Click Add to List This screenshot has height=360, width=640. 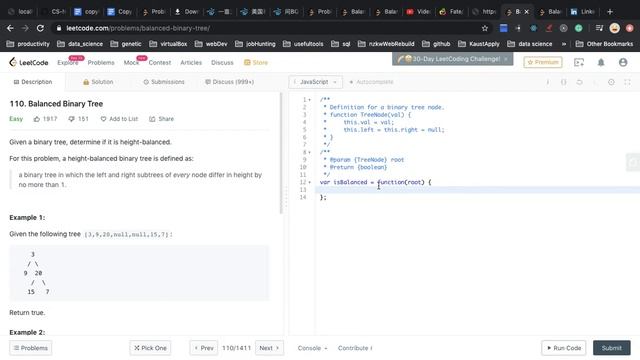tap(119, 119)
